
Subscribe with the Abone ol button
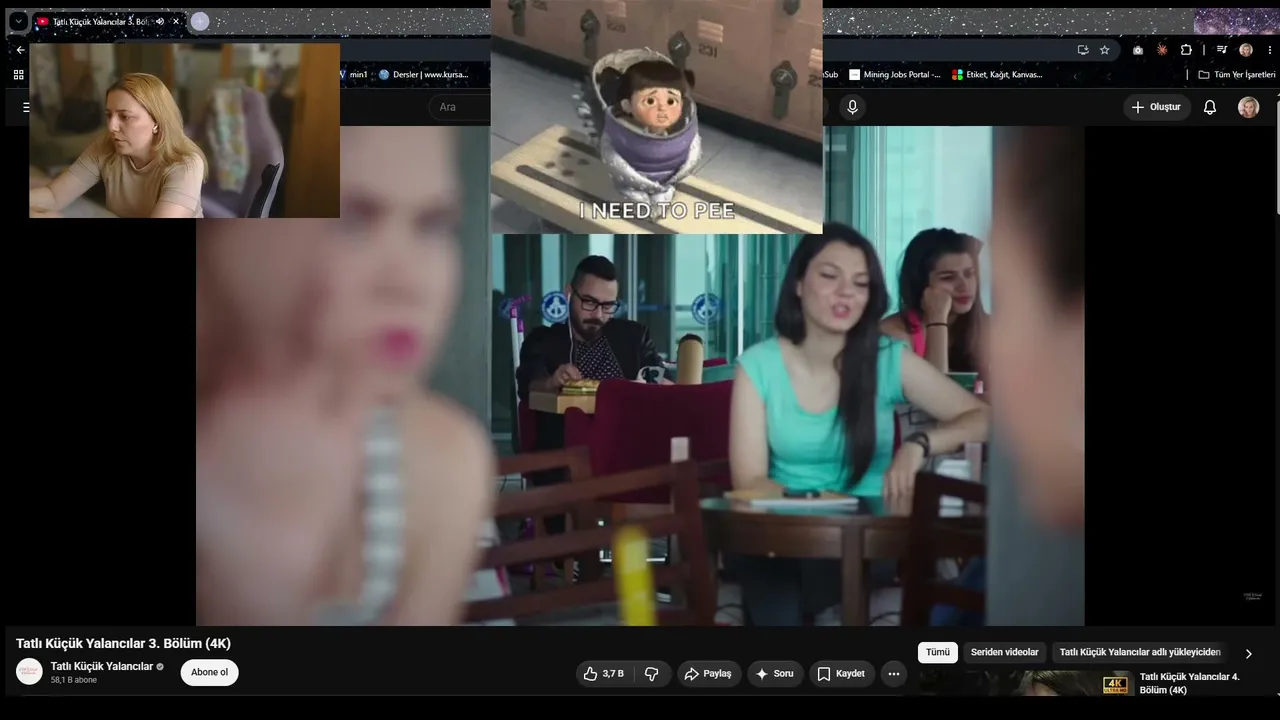210,672
